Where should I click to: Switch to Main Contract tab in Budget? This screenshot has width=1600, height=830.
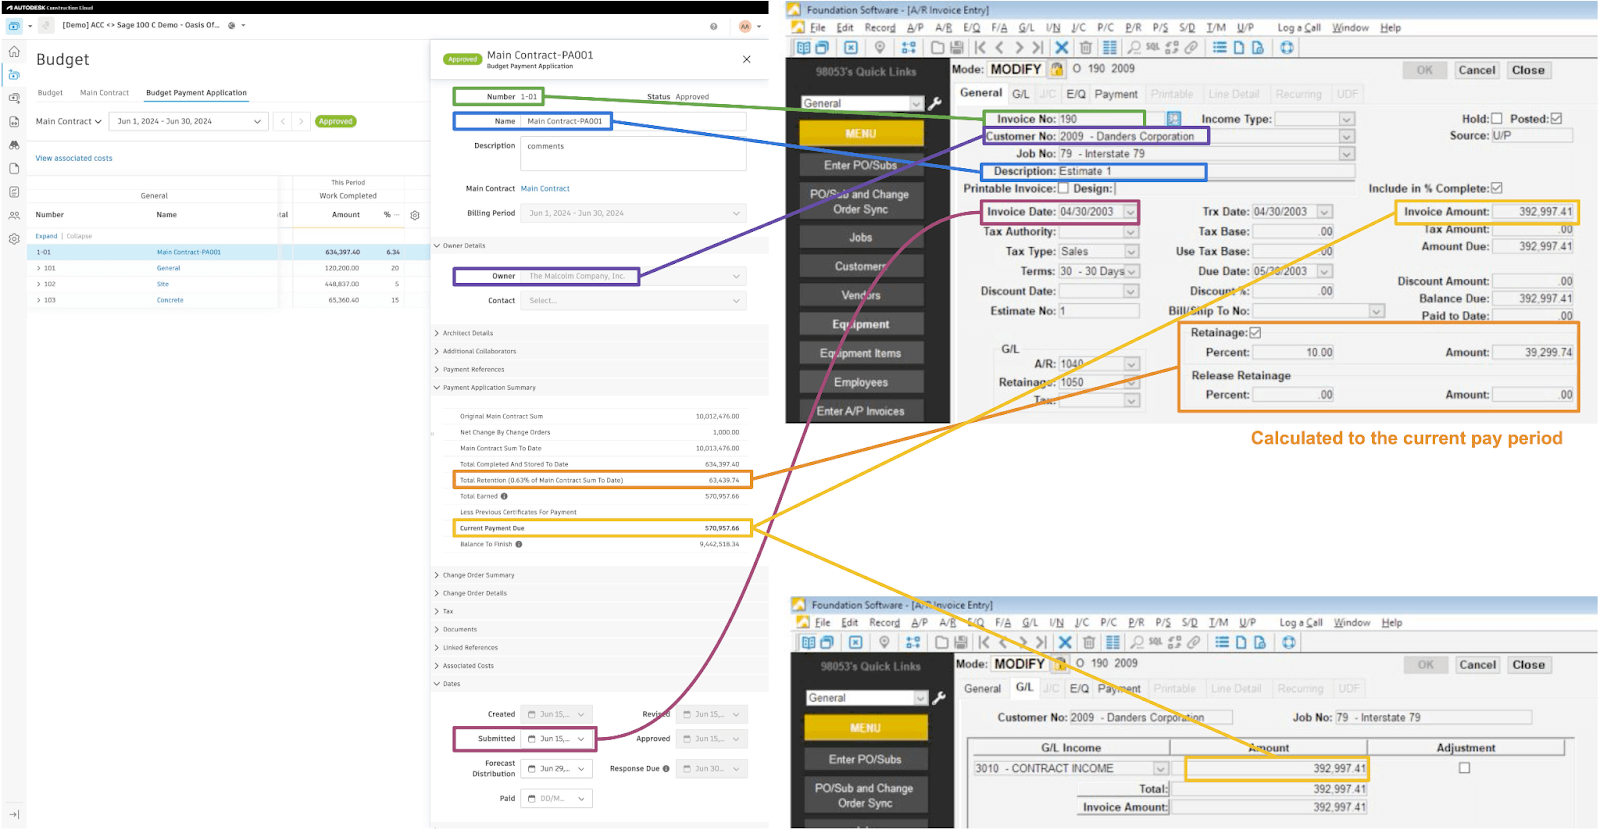pos(104,93)
